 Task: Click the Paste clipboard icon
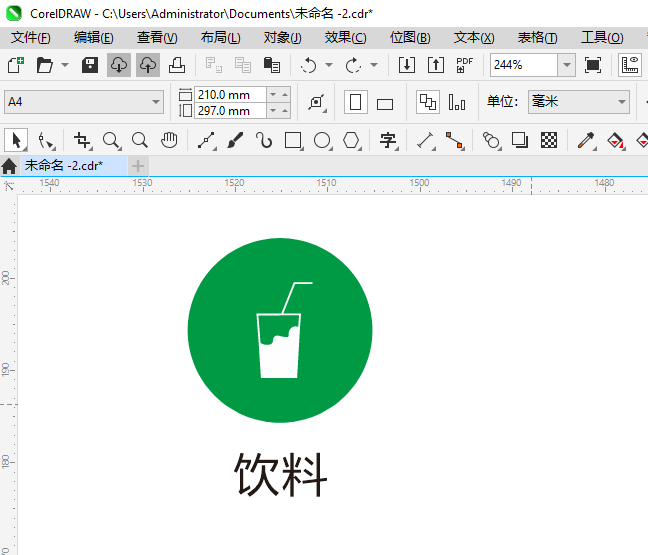coord(272,65)
